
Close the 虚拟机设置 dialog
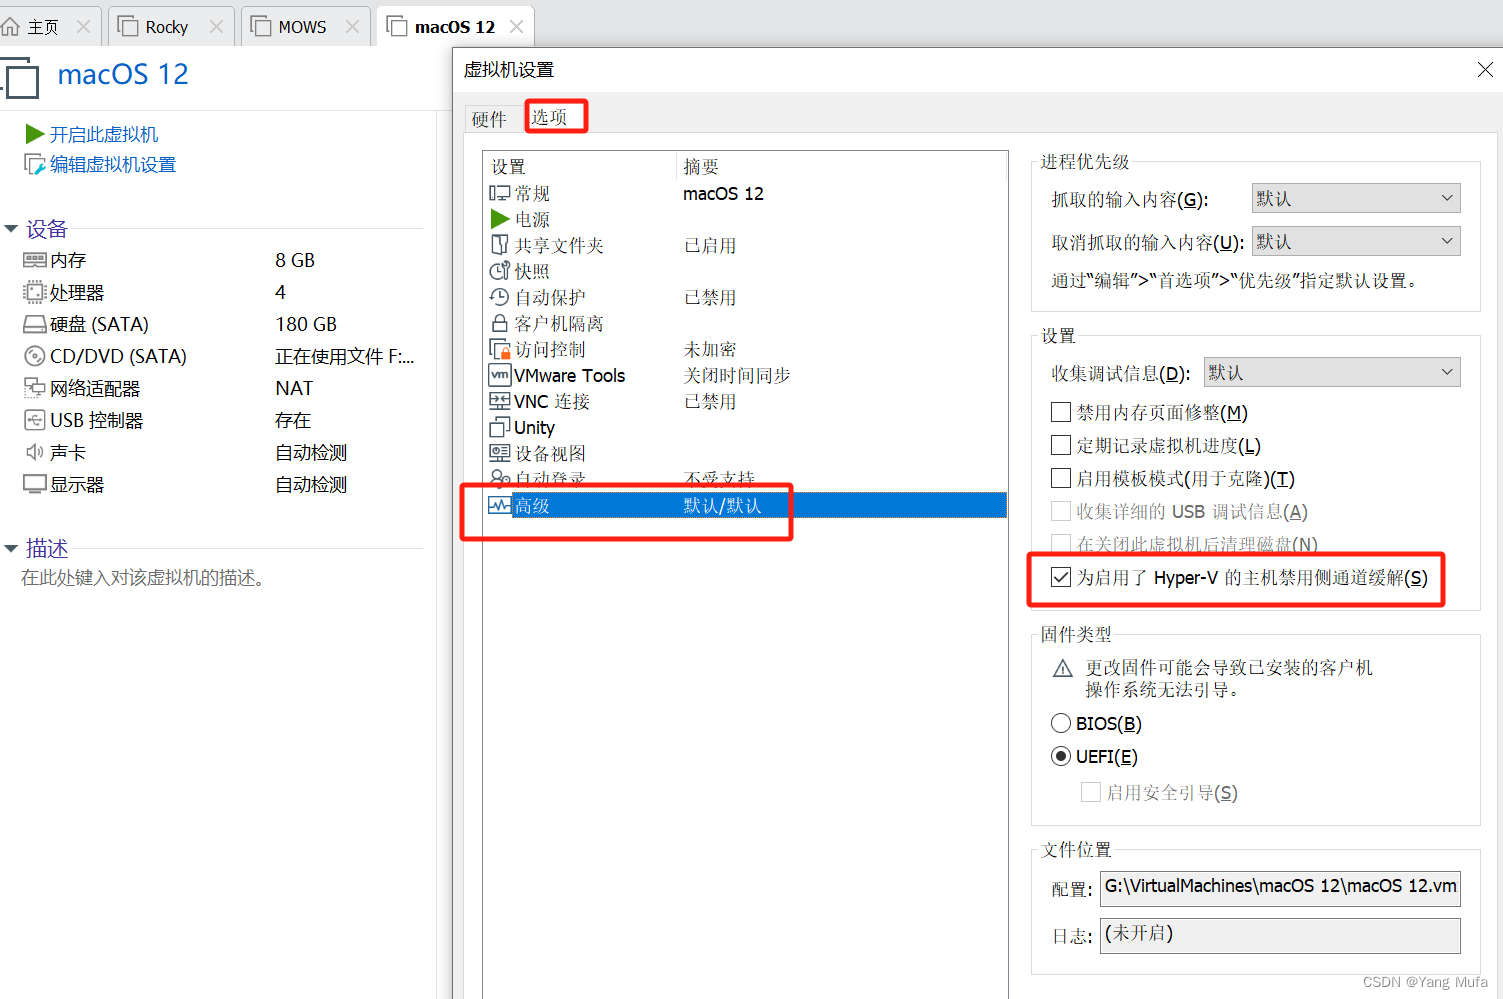[1485, 70]
